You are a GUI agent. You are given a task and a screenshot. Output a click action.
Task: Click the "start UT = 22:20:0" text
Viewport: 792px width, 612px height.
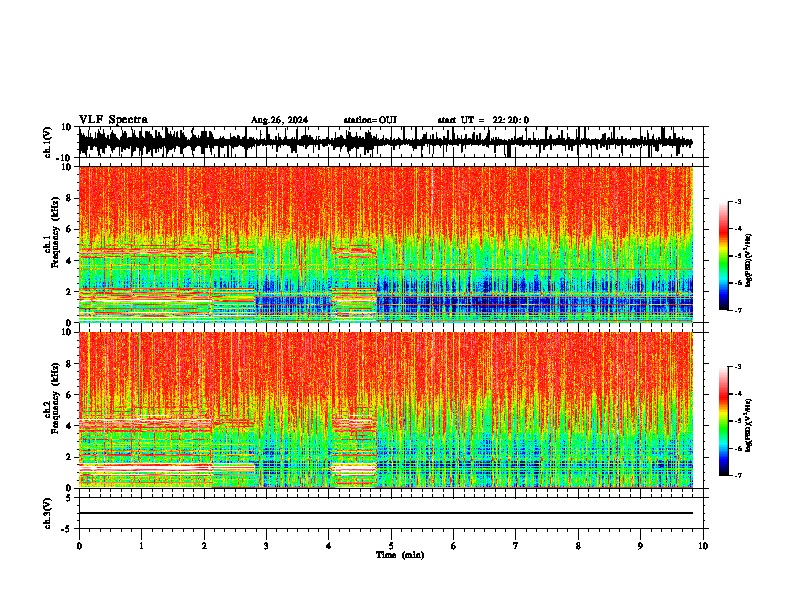(x=483, y=120)
